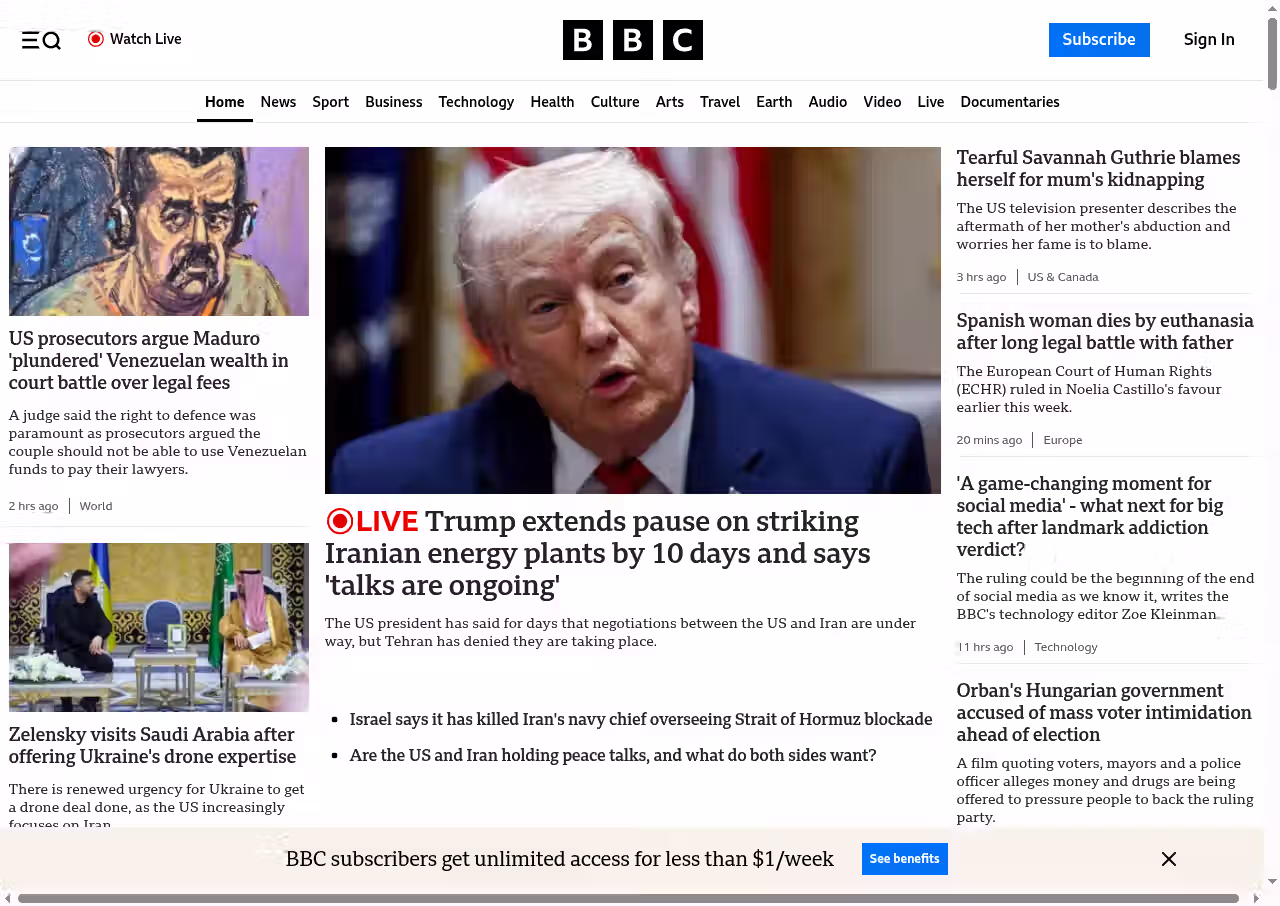
Task: Open the Maduro courtroom sketch thumbnail
Action: pyautogui.click(x=159, y=231)
